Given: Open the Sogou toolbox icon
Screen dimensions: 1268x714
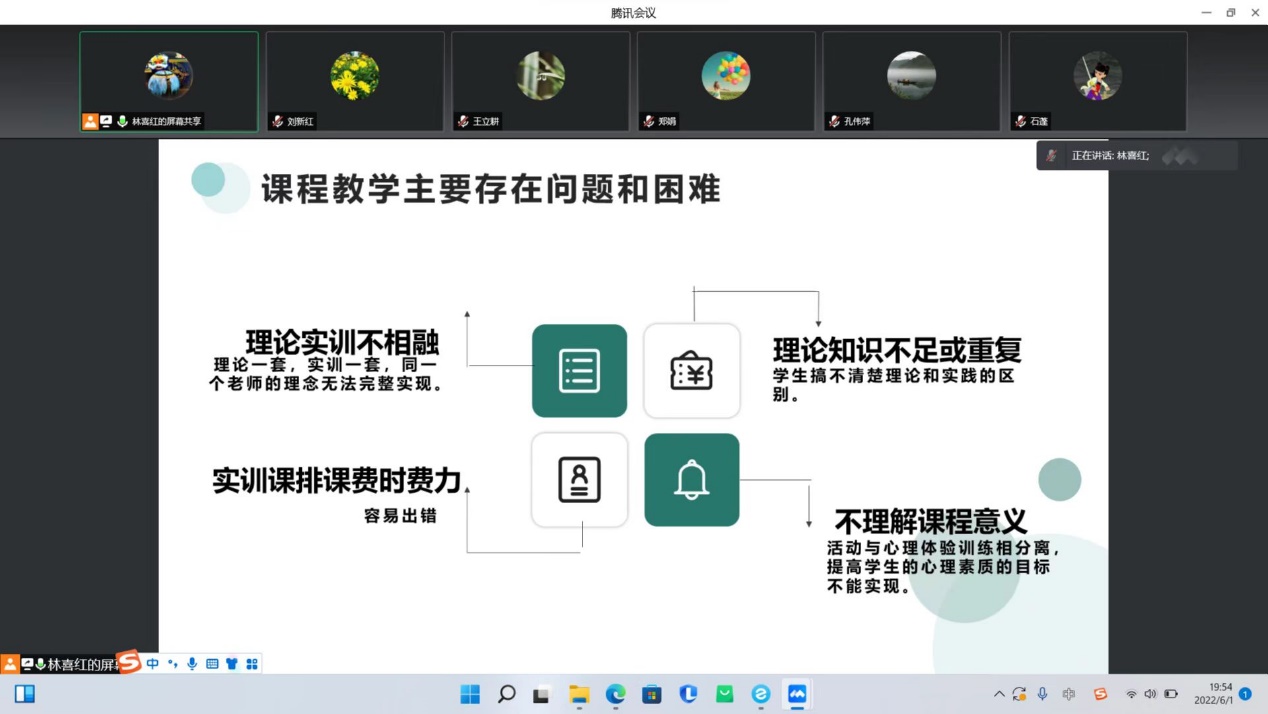Looking at the screenshot, I should coord(252,663).
